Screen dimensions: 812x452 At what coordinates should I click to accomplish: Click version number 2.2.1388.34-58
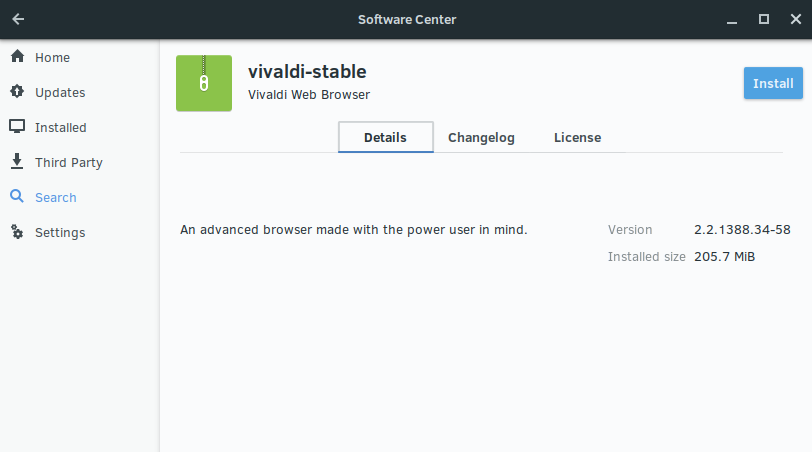[742, 230]
